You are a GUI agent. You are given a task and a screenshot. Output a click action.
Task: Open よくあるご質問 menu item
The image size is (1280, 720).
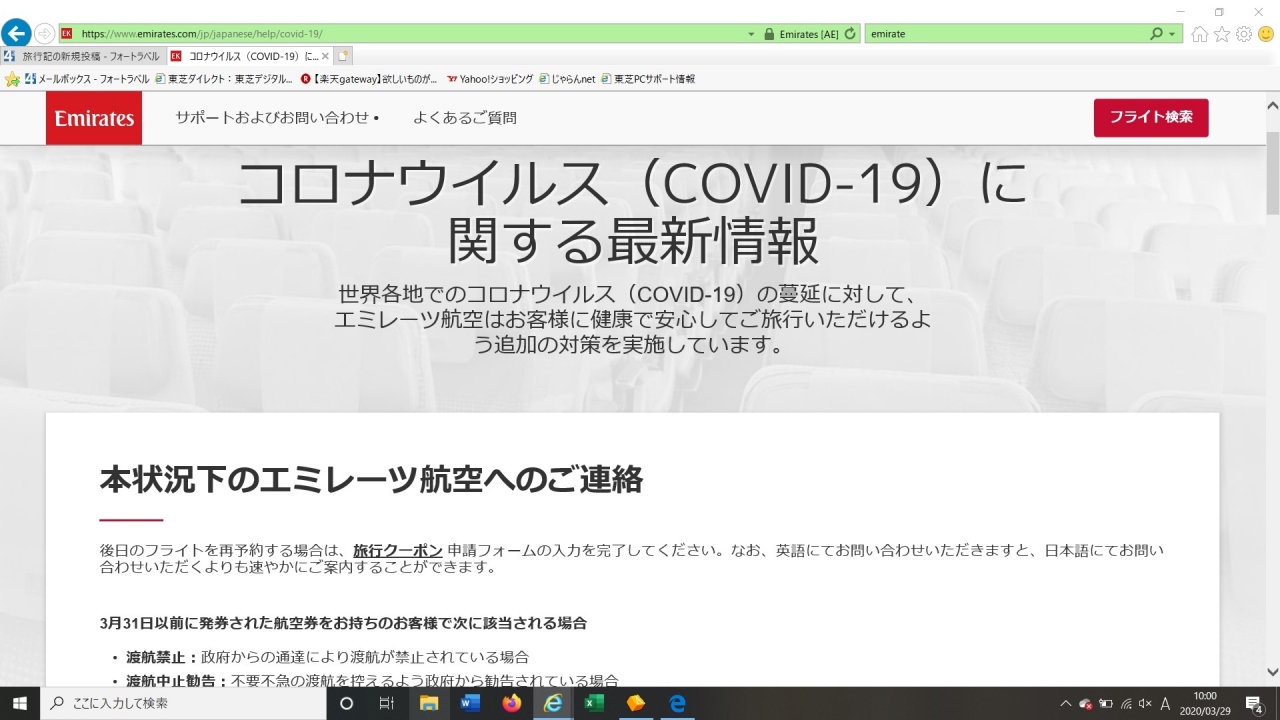tap(465, 118)
